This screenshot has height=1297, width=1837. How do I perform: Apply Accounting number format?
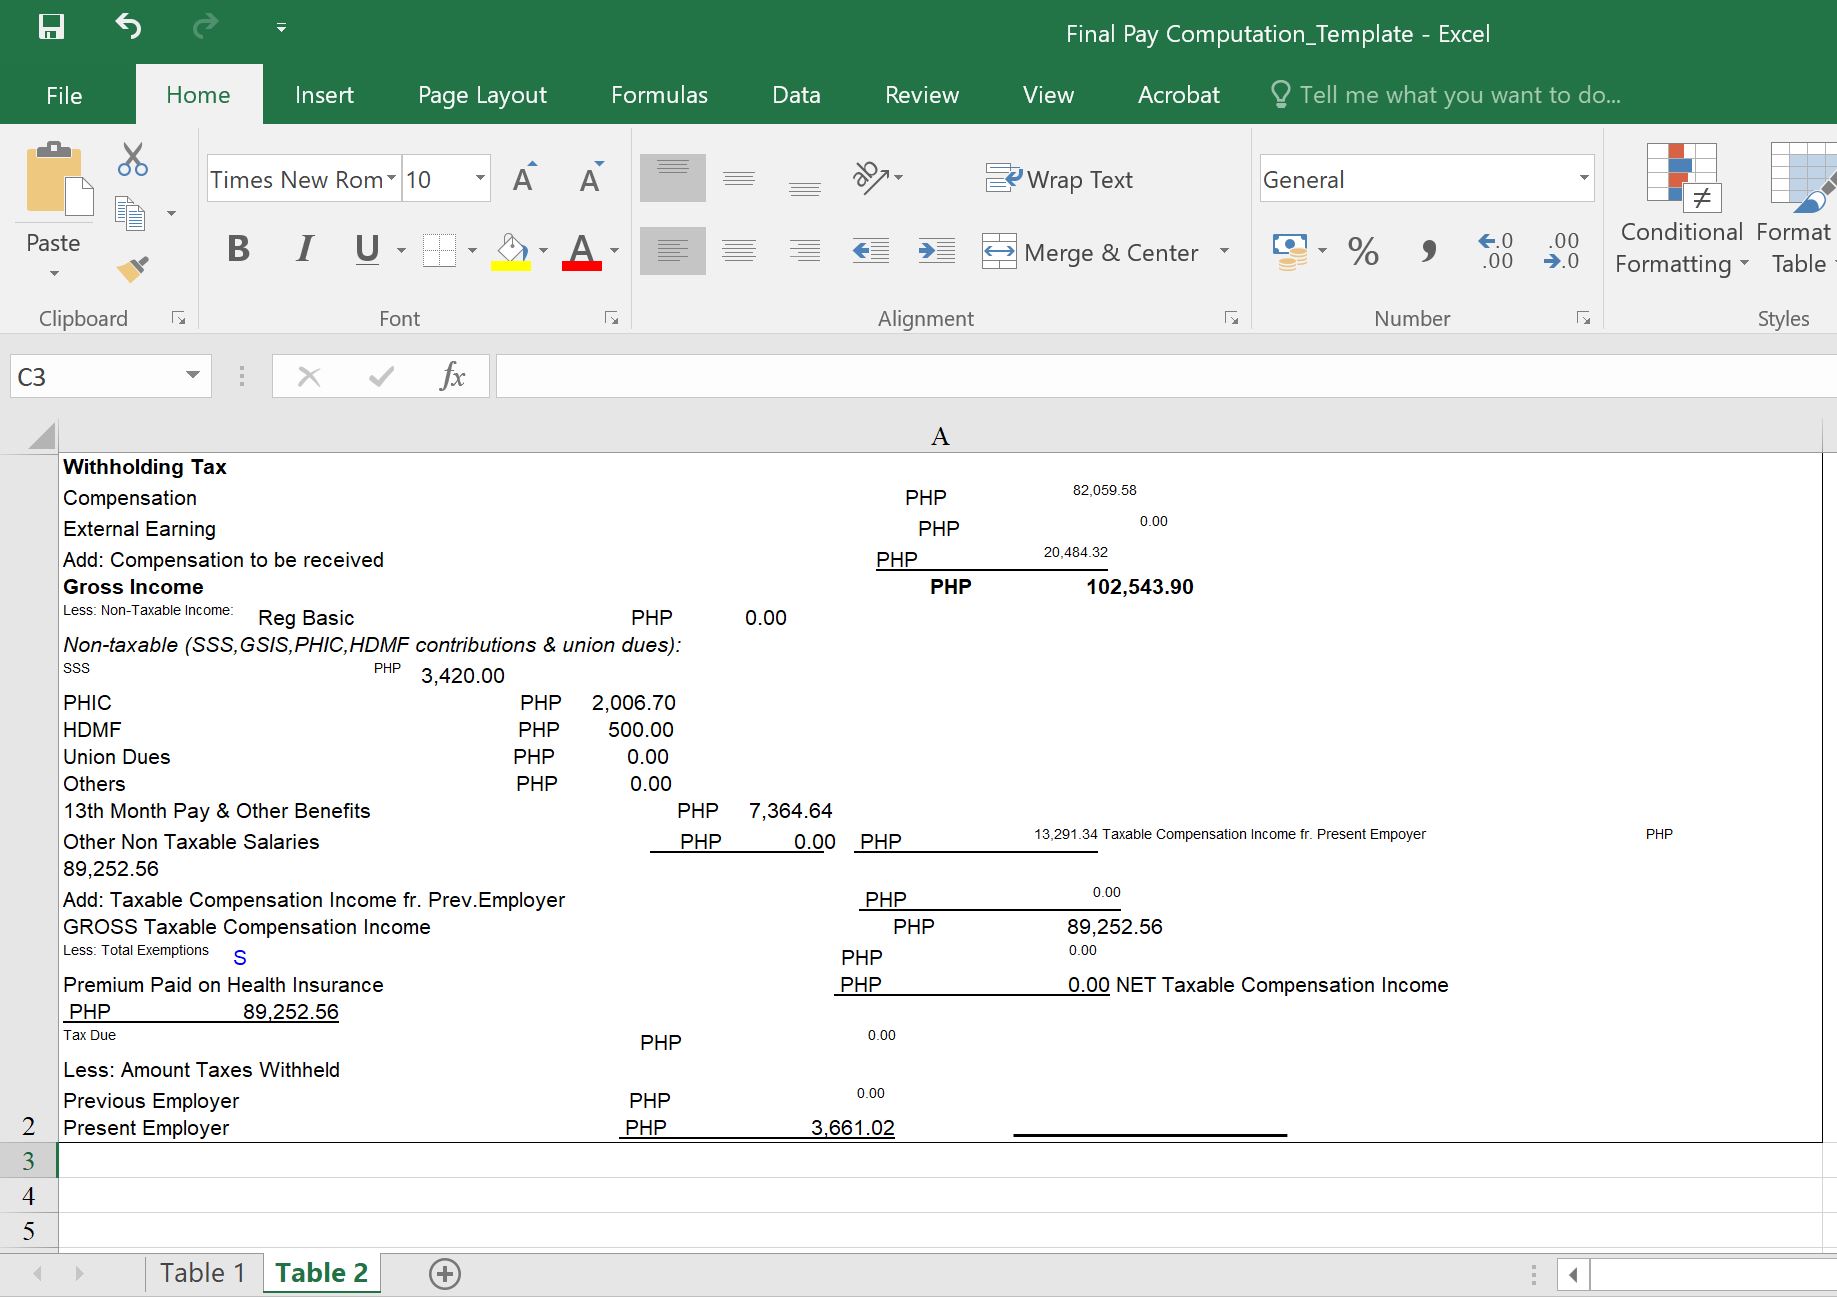tap(1289, 250)
